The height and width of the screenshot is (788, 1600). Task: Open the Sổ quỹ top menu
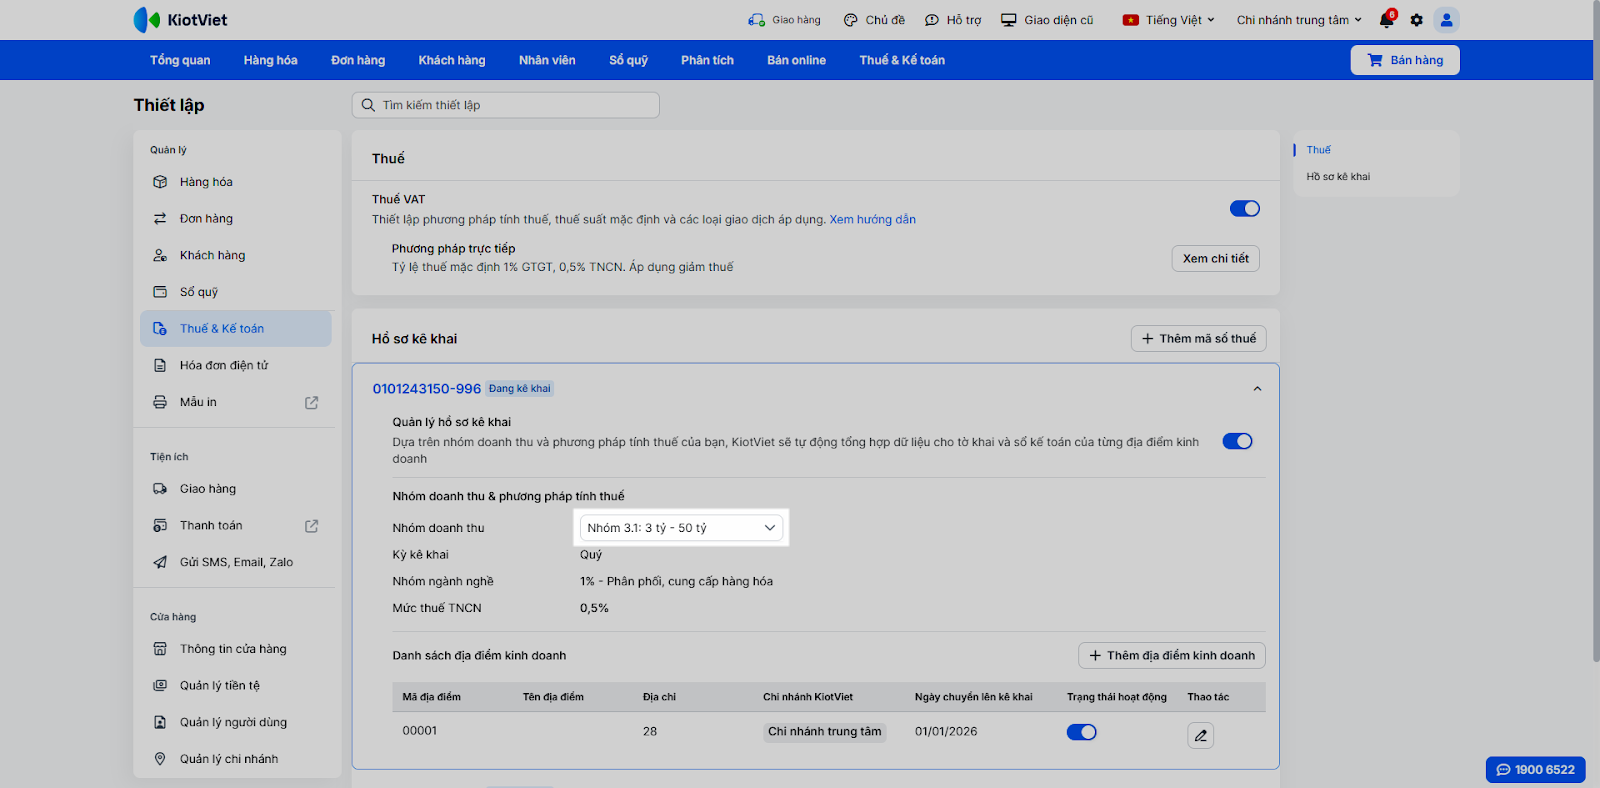pos(629,60)
